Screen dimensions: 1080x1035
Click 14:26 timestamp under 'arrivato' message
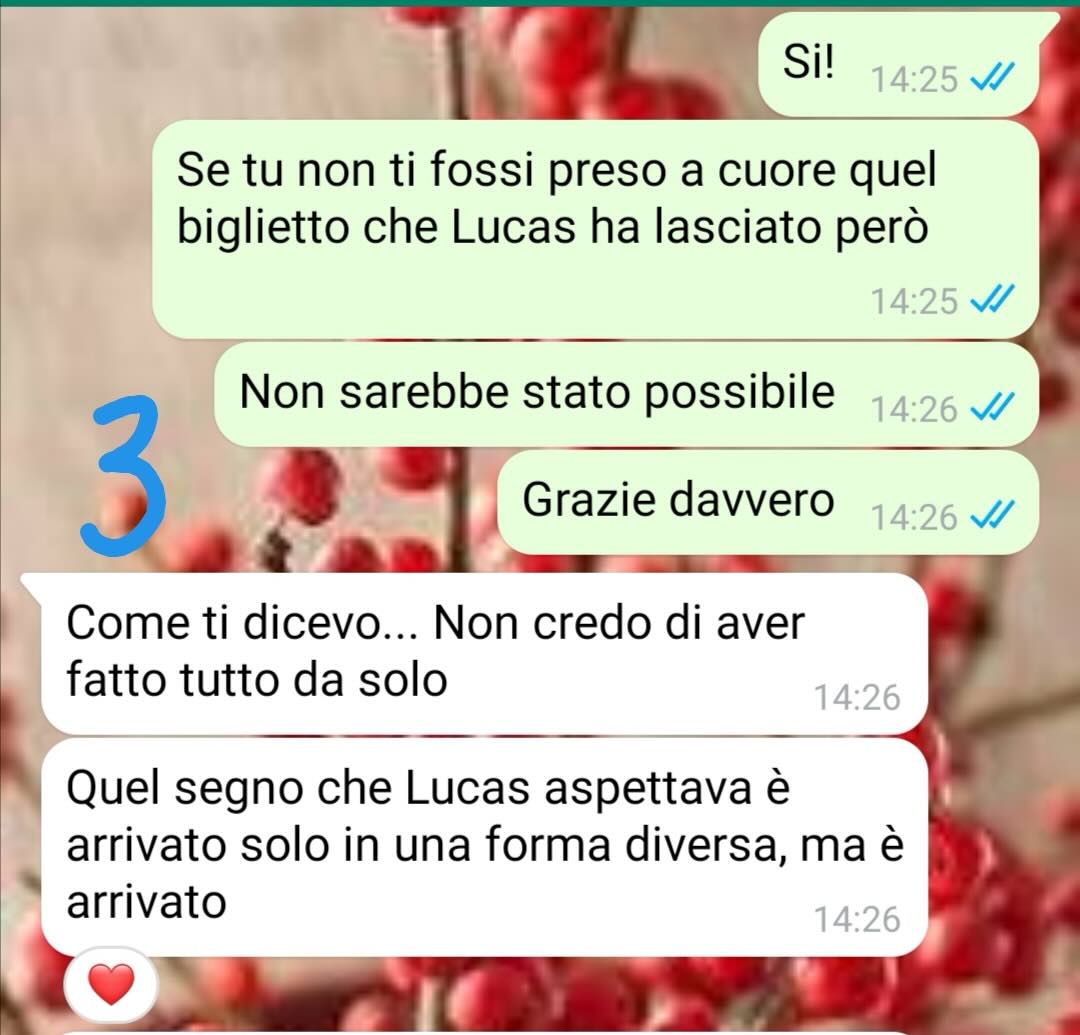tap(858, 919)
